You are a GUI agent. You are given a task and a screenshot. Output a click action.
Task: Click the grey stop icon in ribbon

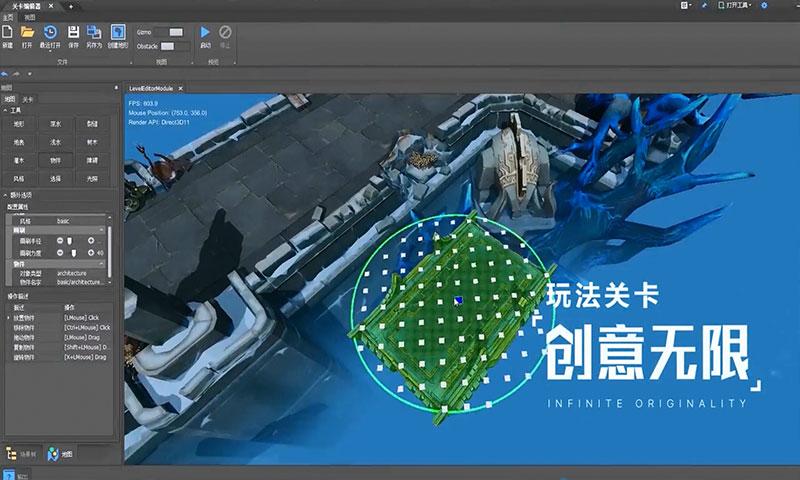pyautogui.click(x=225, y=32)
